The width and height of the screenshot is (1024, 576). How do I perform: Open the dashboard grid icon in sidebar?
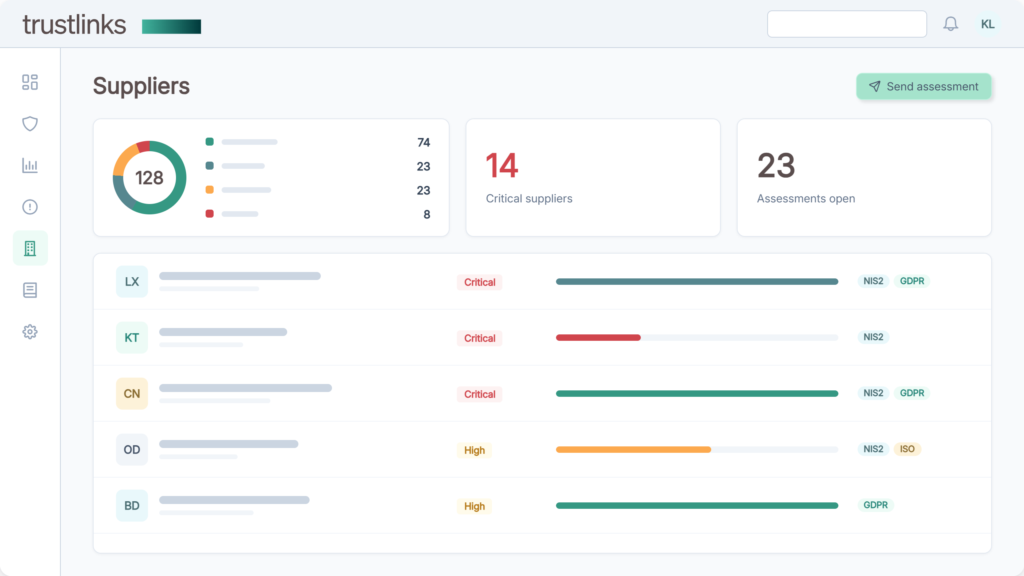(x=30, y=82)
